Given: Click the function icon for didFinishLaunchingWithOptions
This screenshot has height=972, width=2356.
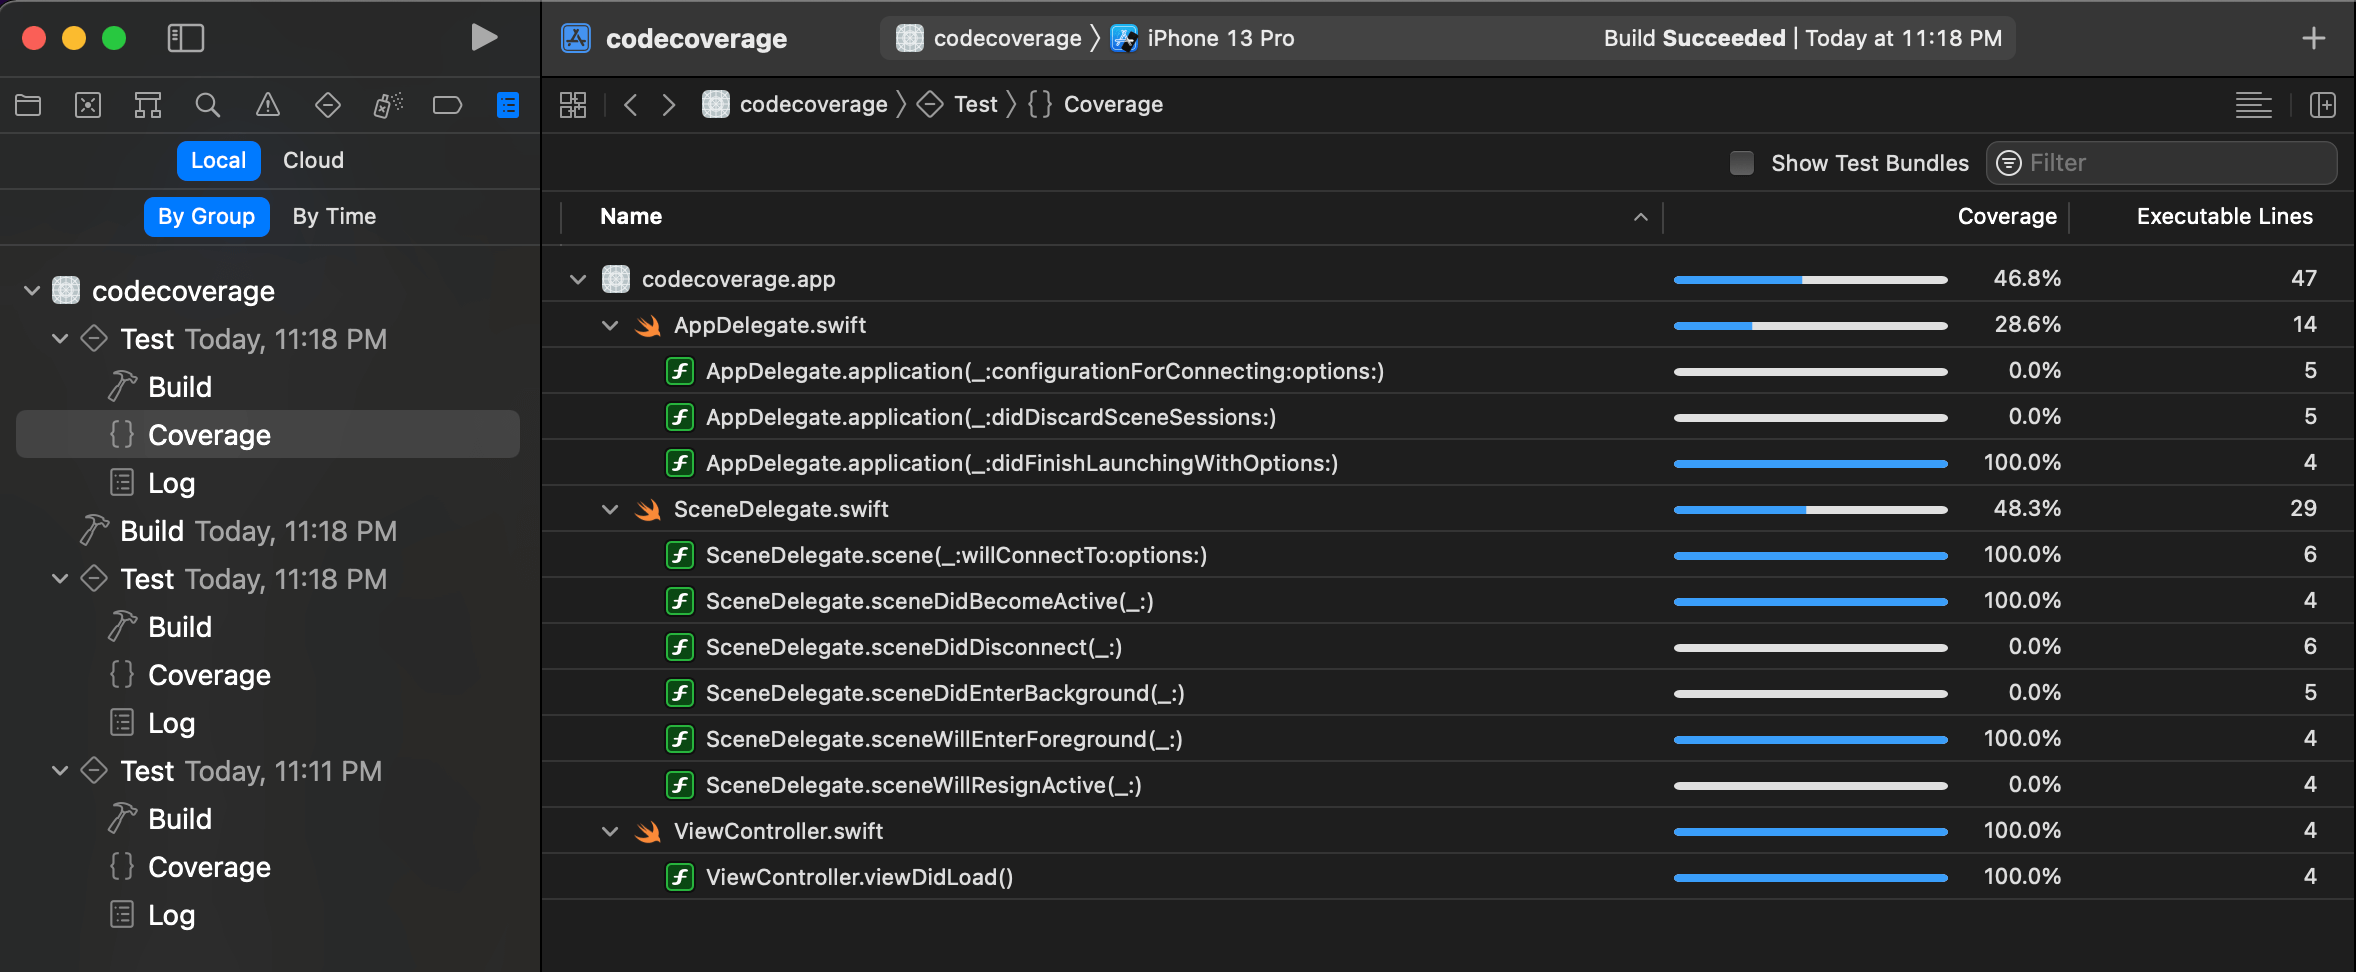Looking at the screenshot, I should coord(680,464).
